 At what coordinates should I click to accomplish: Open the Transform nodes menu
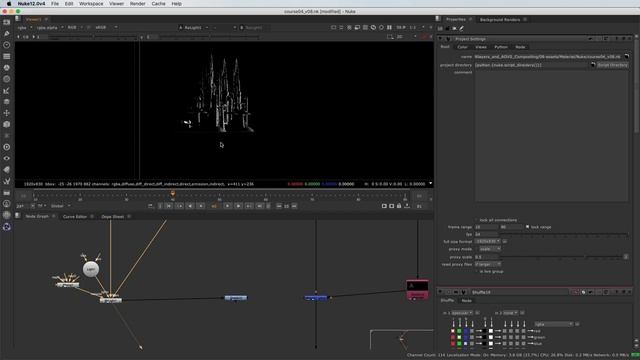7,113
